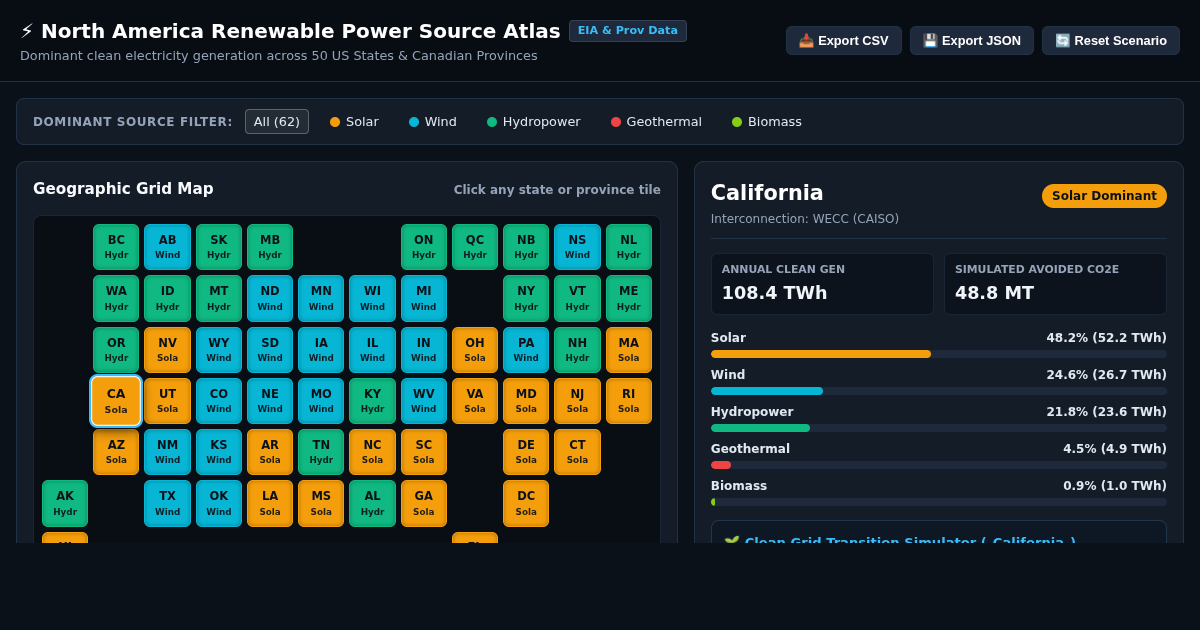Viewport: 1200px width, 630px height.
Task: Select the KY state tile
Action: point(372,401)
